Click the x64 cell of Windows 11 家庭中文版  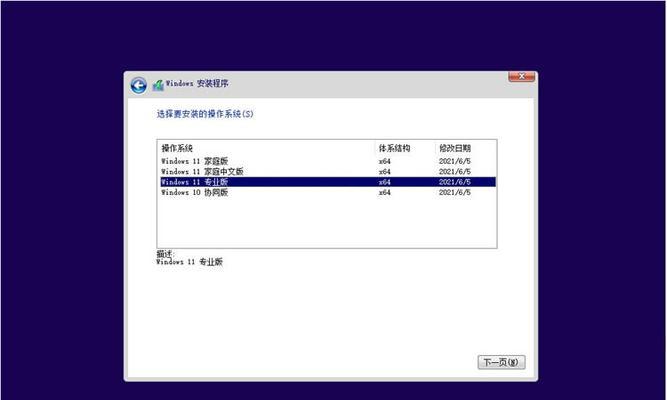(x=385, y=171)
